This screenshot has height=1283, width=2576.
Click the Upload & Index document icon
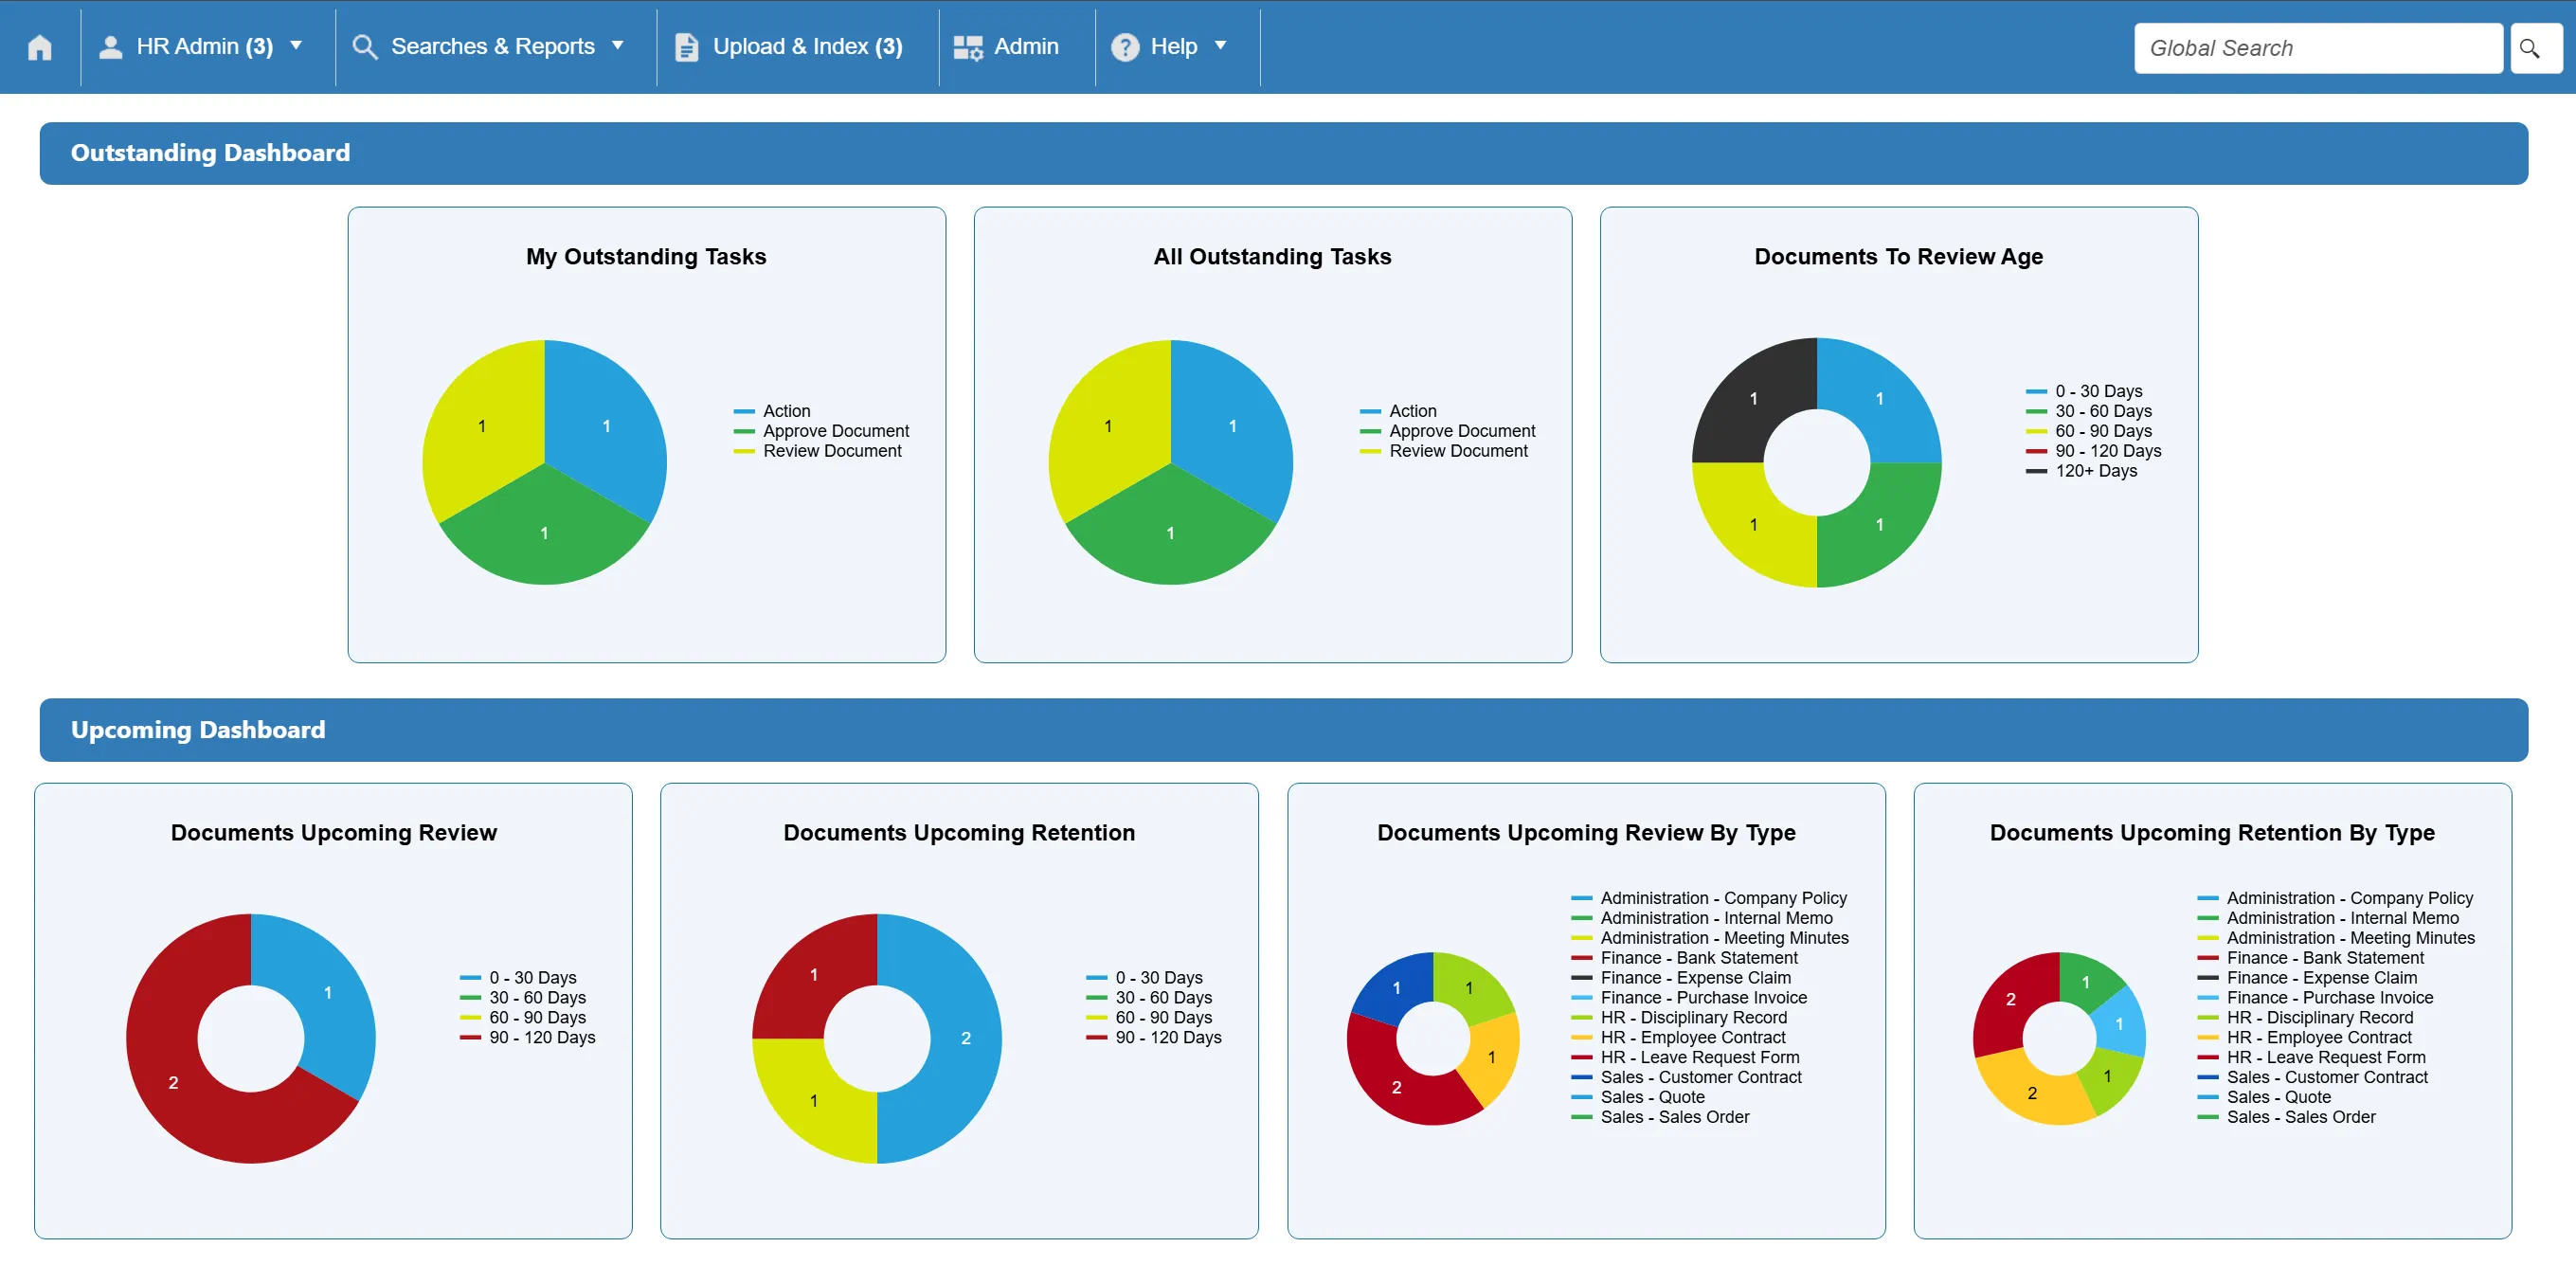[x=686, y=47]
